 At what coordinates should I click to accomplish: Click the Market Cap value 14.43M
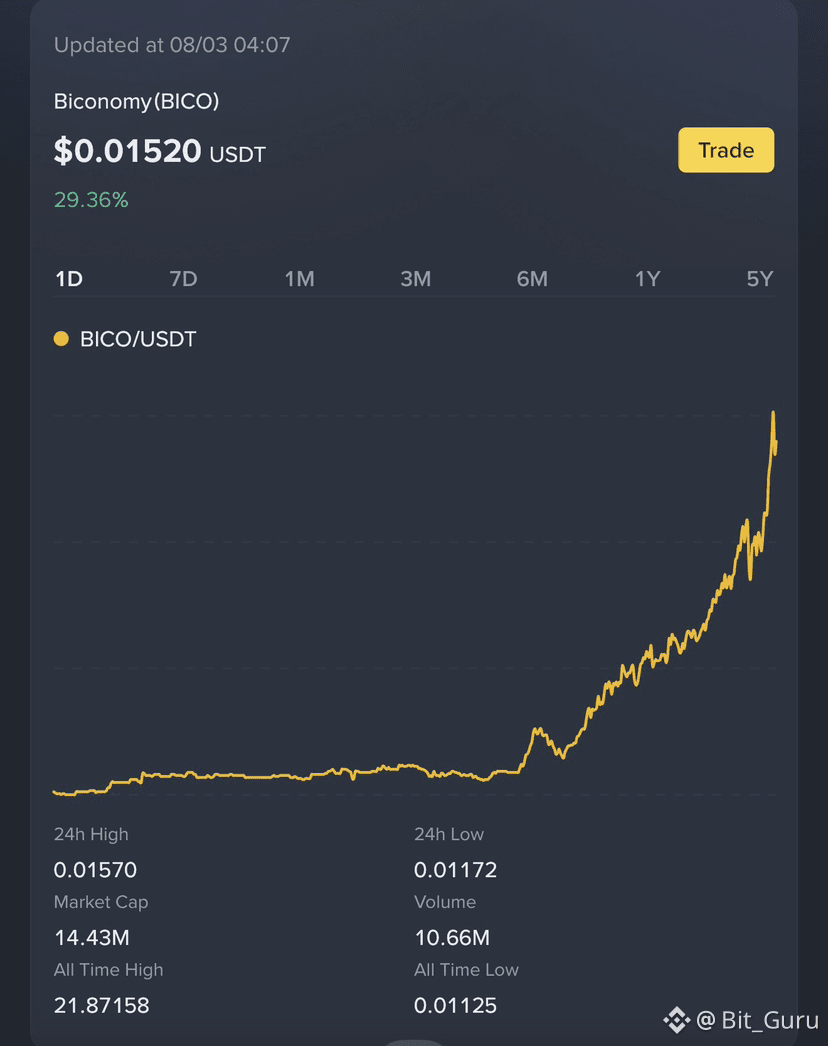click(x=92, y=937)
